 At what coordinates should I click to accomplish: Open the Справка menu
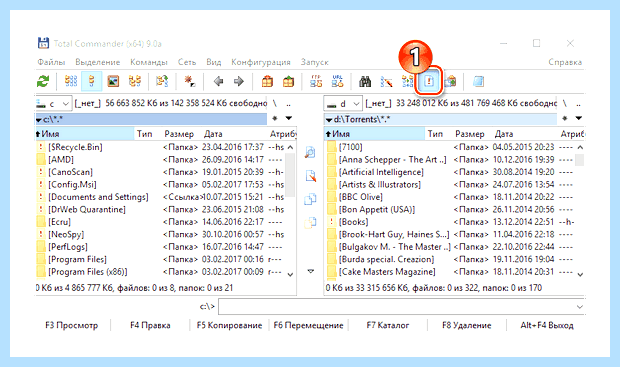point(565,62)
